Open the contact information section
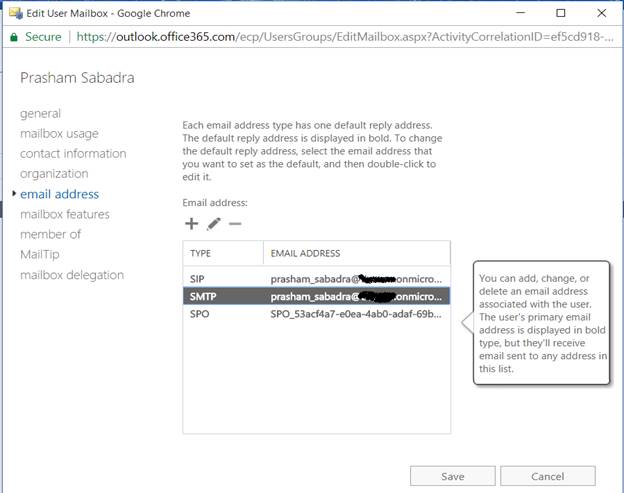Screen dimensions: 624x493 (x=73, y=153)
